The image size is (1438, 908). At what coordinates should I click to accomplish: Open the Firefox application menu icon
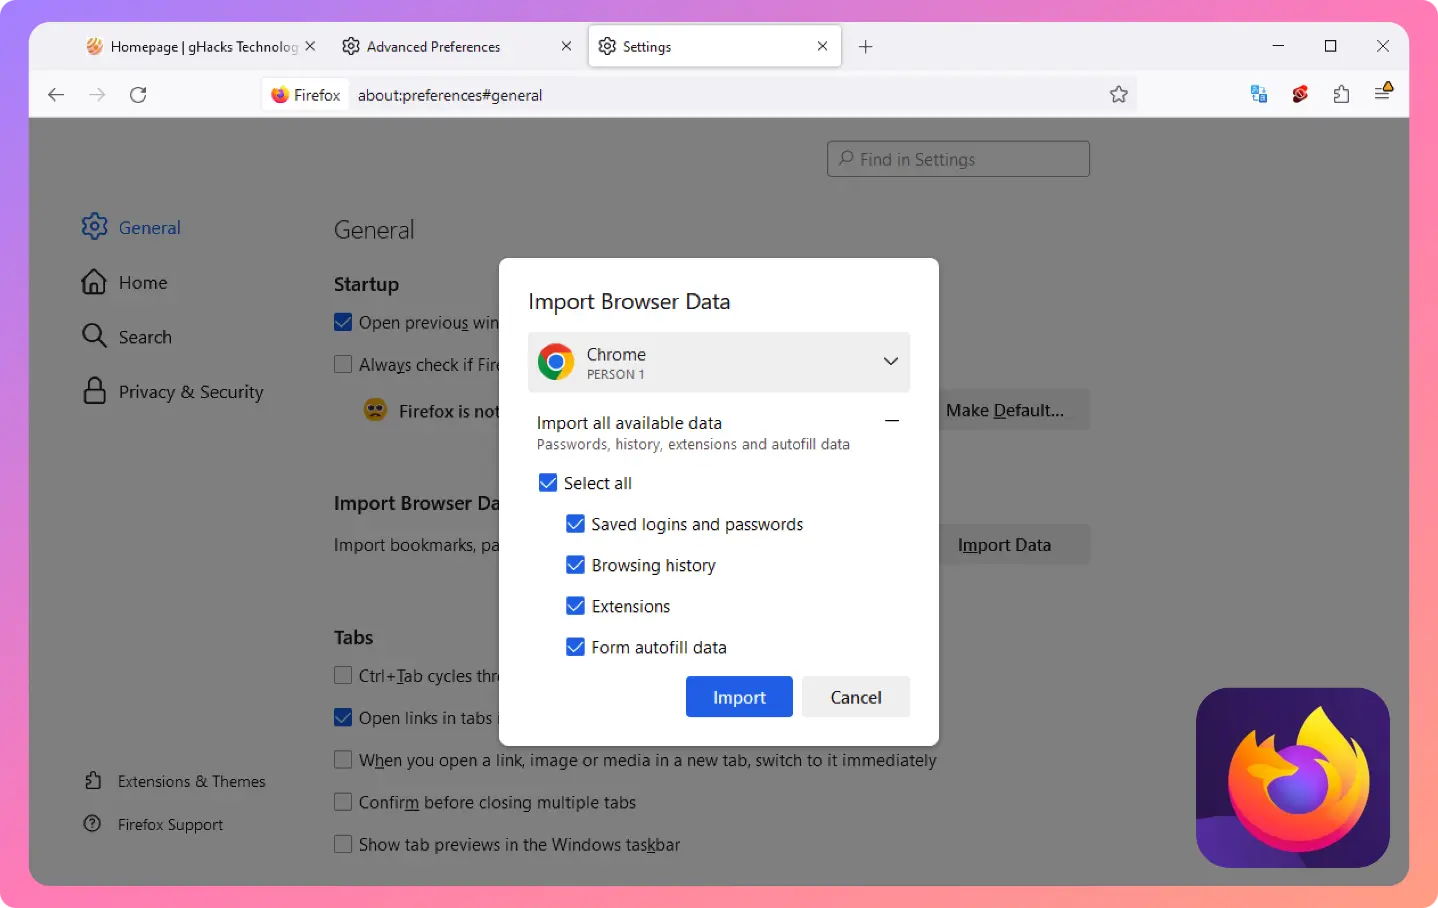(x=1383, y=93)
